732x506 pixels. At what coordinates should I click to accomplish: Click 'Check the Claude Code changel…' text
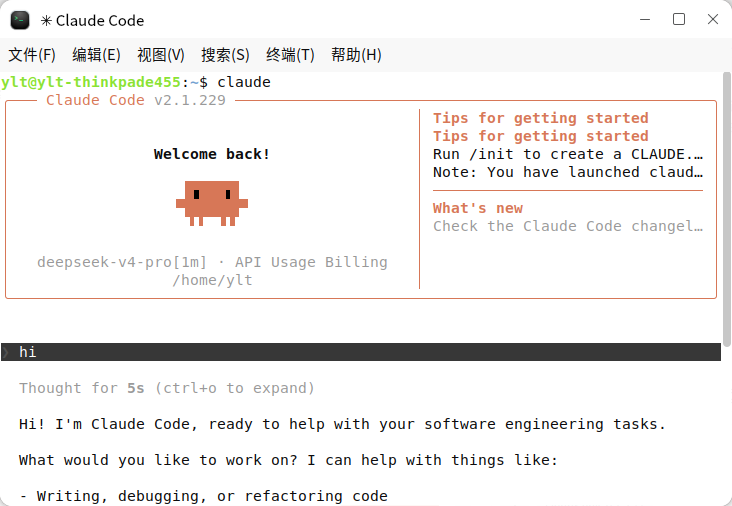[568, 226]
